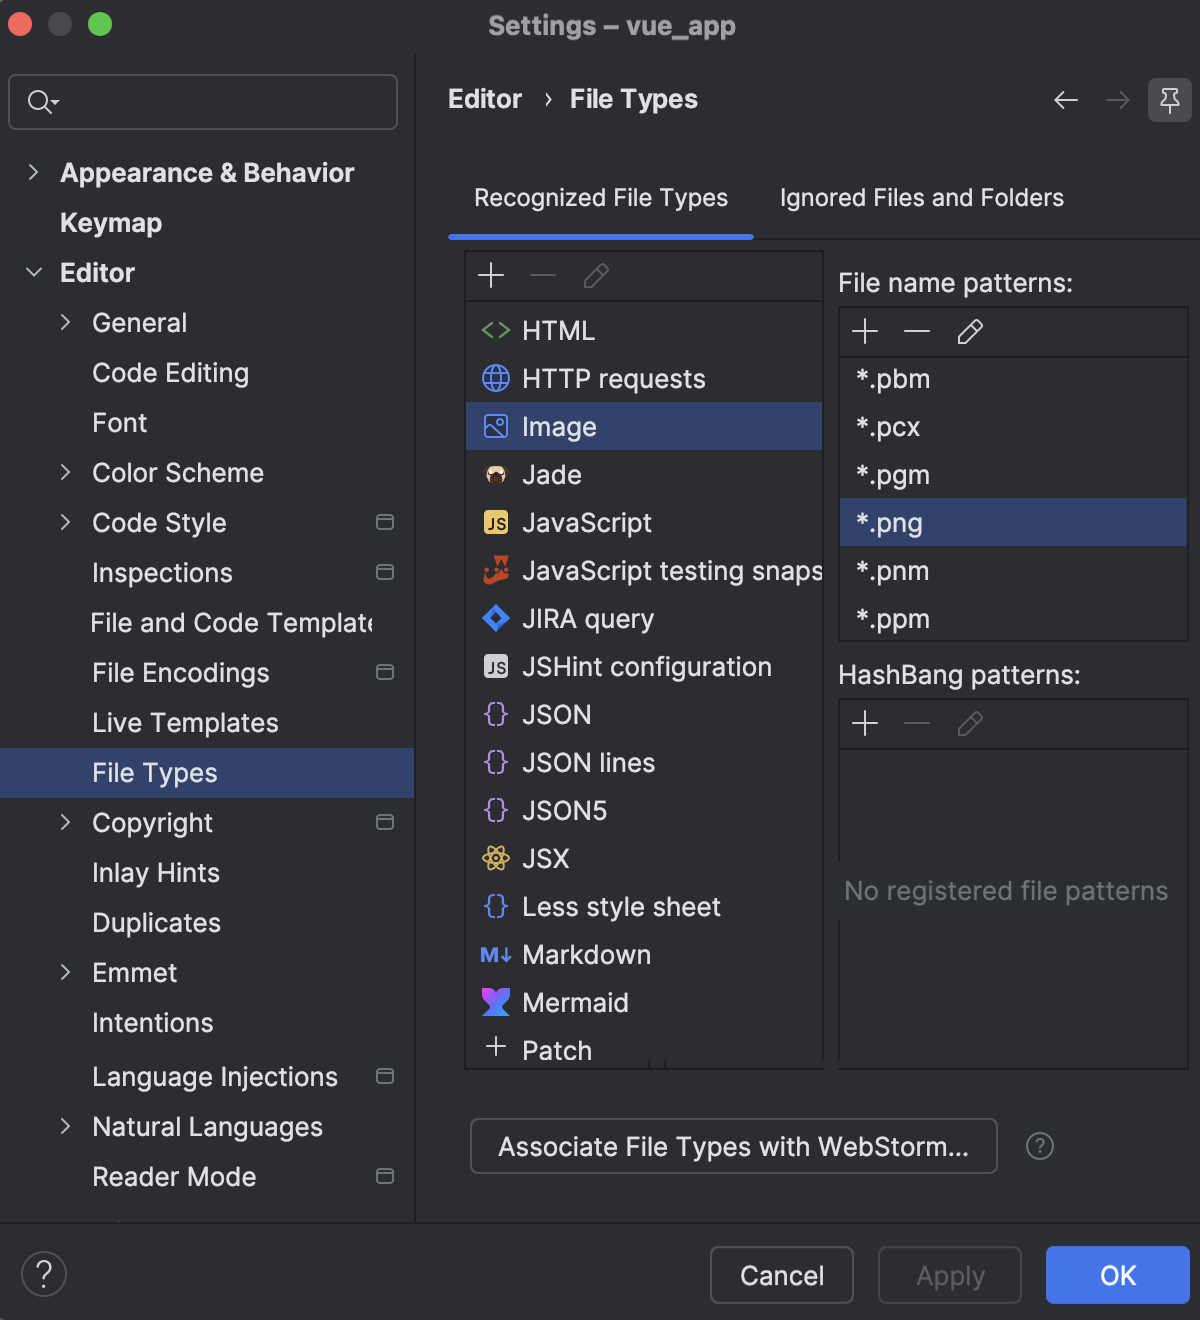This screenshot has width=1200, height=1320.
Task: Switch to Recognized File Types tab
Action: click(x=601, y=198)
